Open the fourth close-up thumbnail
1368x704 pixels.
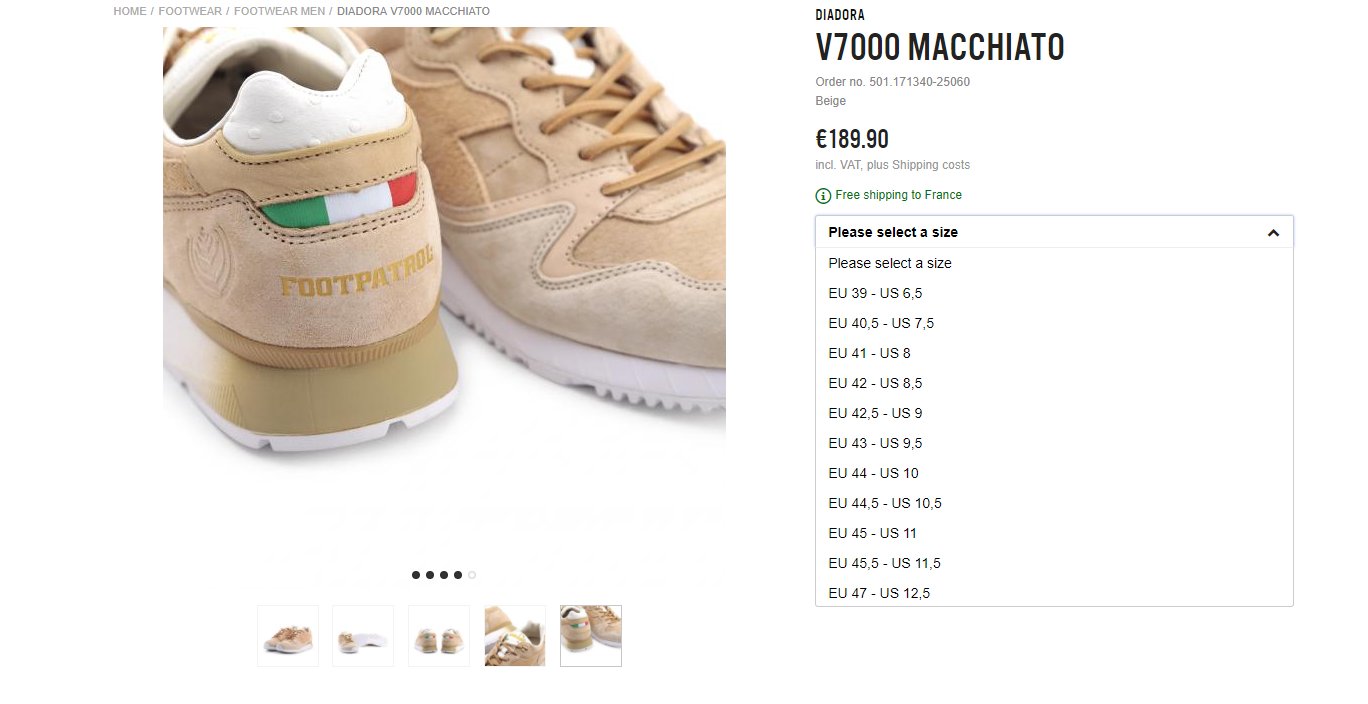(x=515, y=636)
